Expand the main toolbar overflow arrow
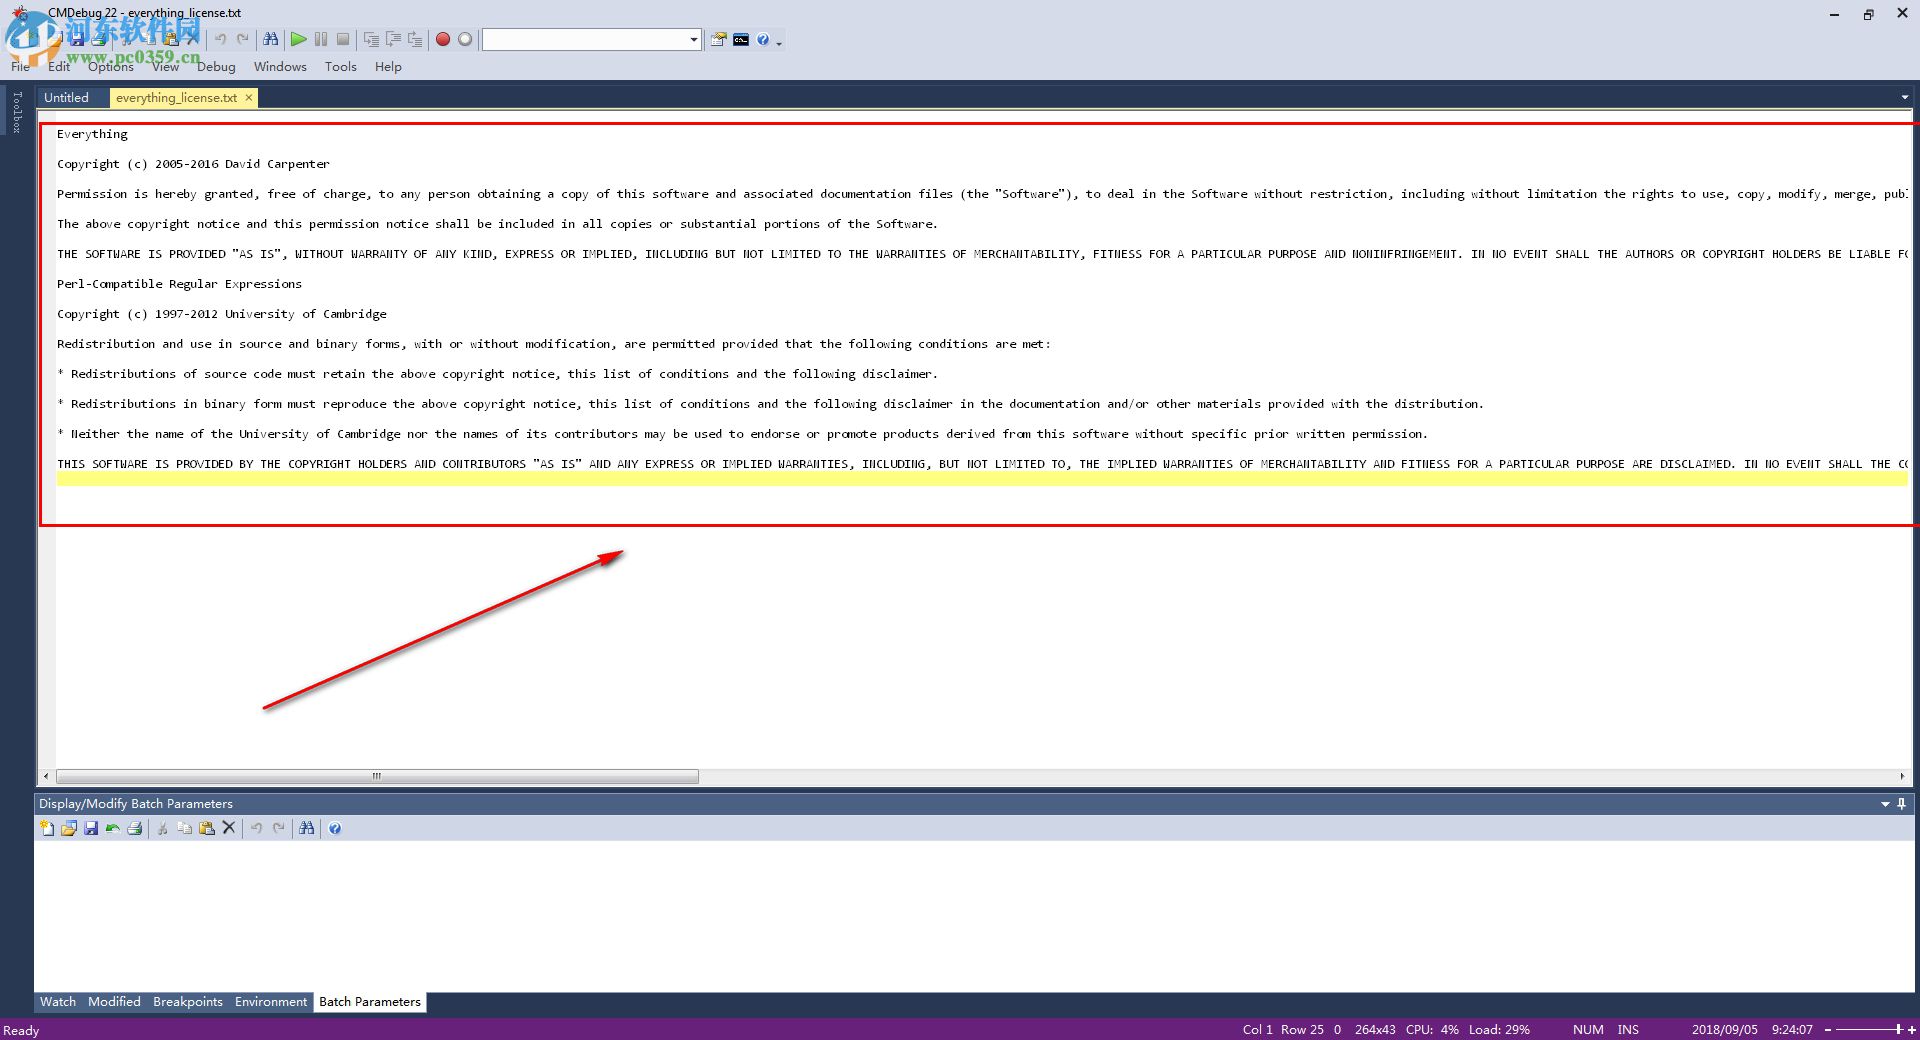 [779, 42]
